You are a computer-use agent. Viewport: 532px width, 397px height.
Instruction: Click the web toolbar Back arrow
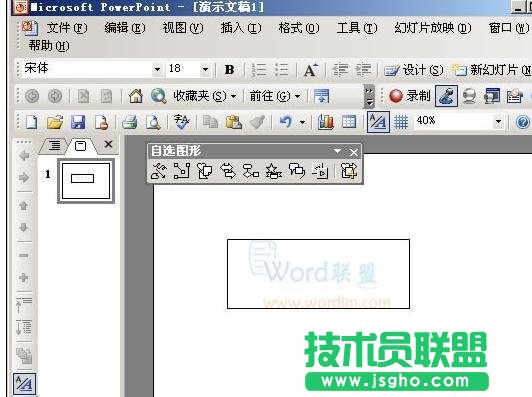tap(32, 96)
